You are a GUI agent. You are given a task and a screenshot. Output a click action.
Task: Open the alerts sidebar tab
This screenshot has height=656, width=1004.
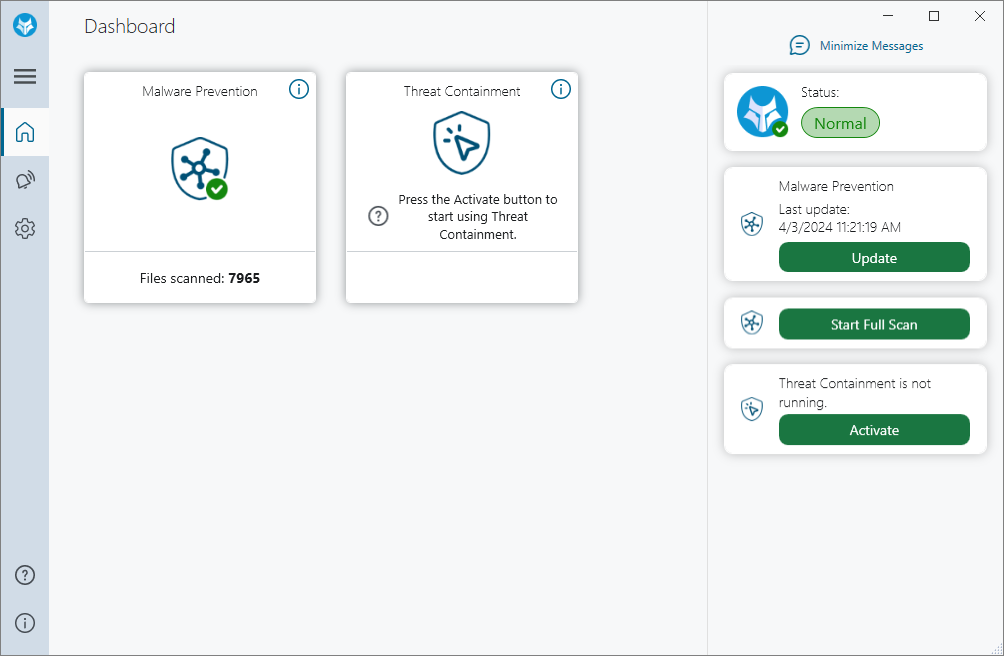pyautogui.click(x=25, y=181)
